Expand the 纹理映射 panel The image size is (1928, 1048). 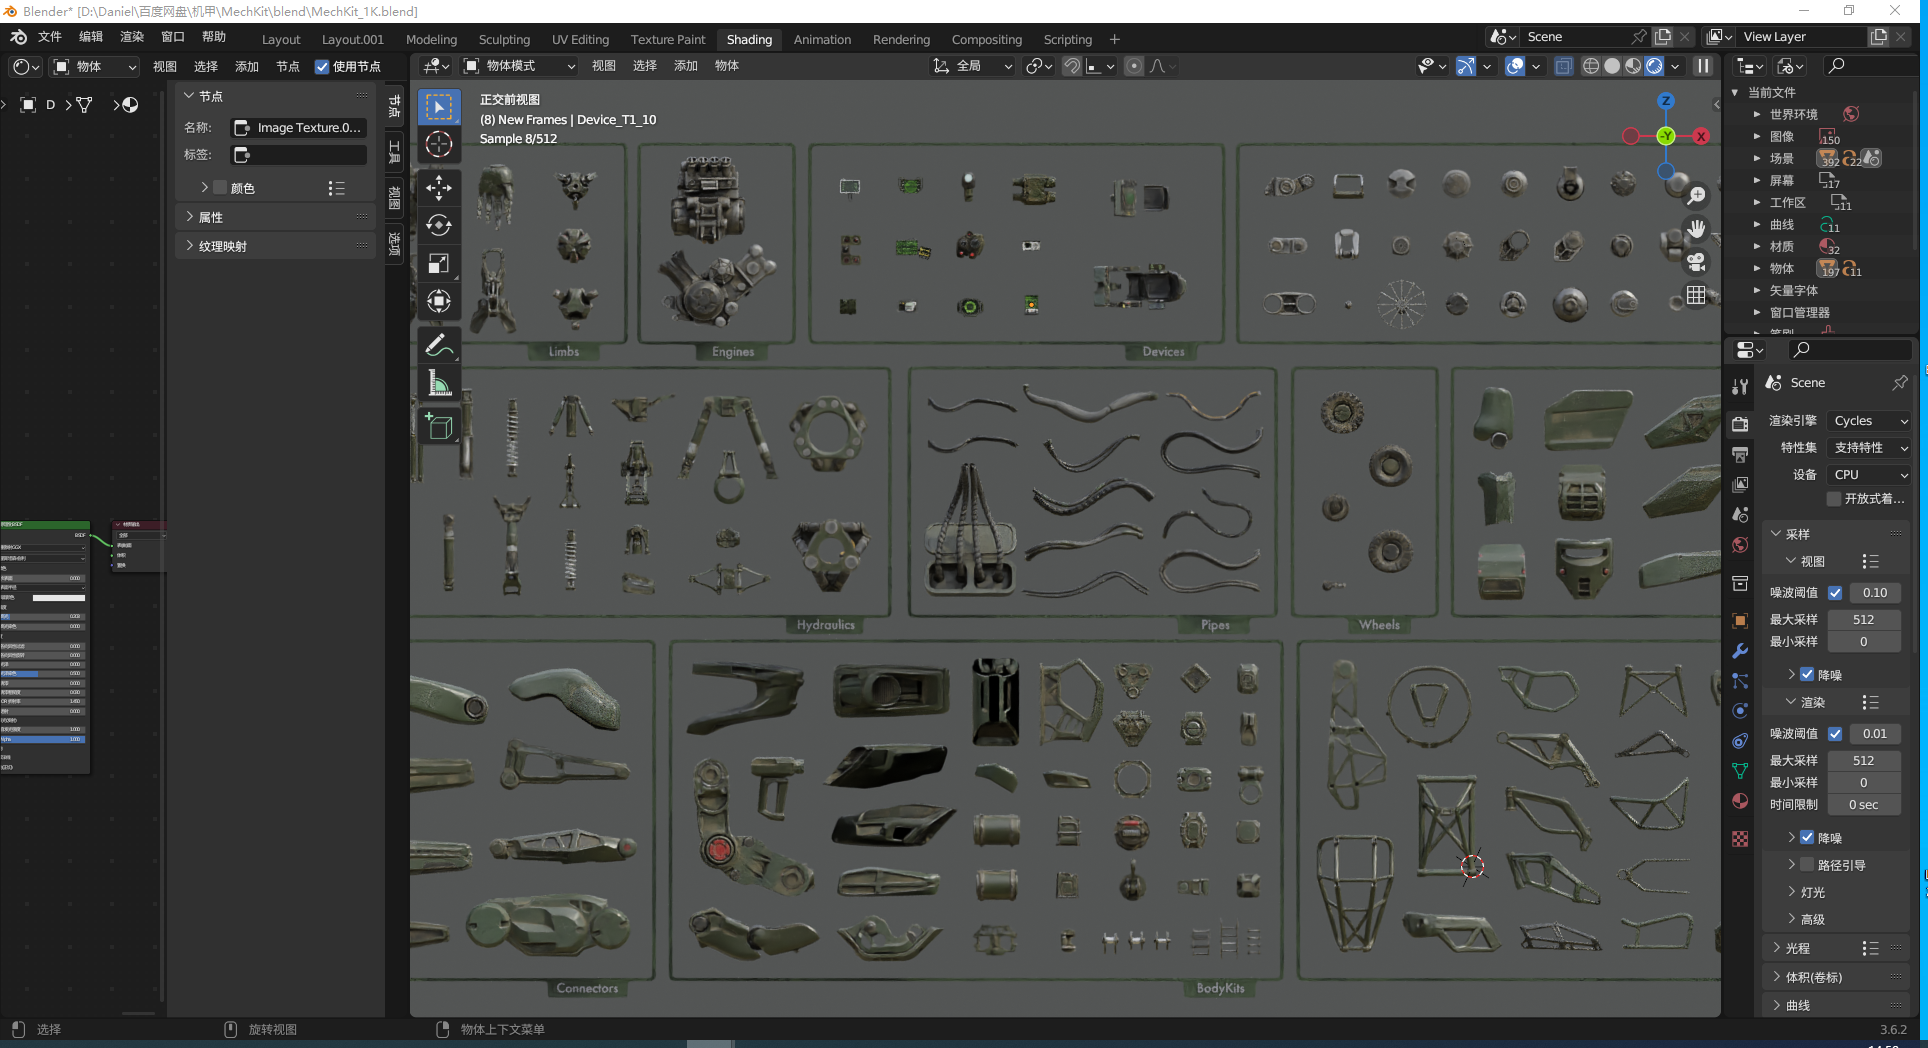[x=222, y=246]
